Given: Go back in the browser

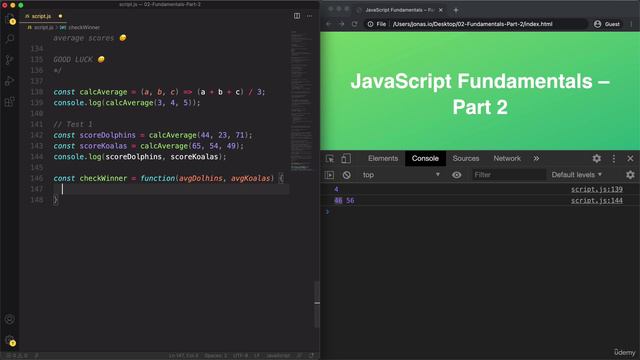Looking at the screenshot, I should [x=329, y=24].
